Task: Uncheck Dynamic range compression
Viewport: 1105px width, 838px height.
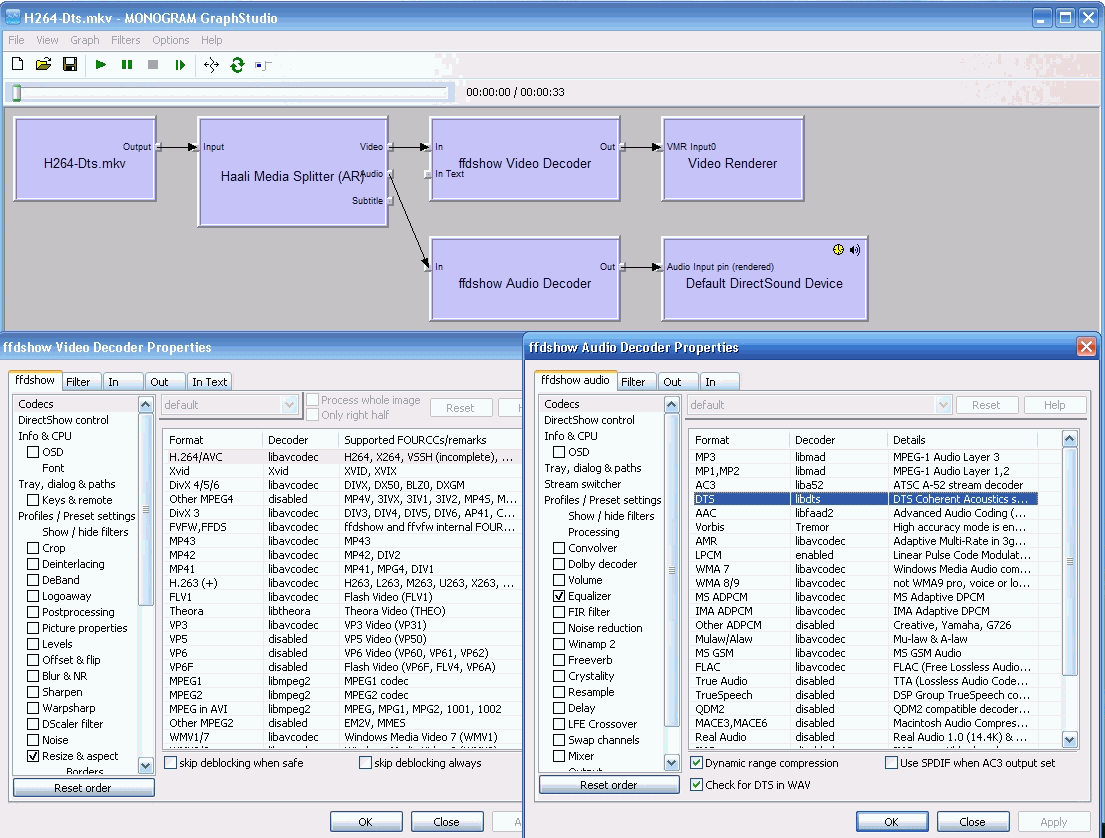Action: [x=696, y=763]
